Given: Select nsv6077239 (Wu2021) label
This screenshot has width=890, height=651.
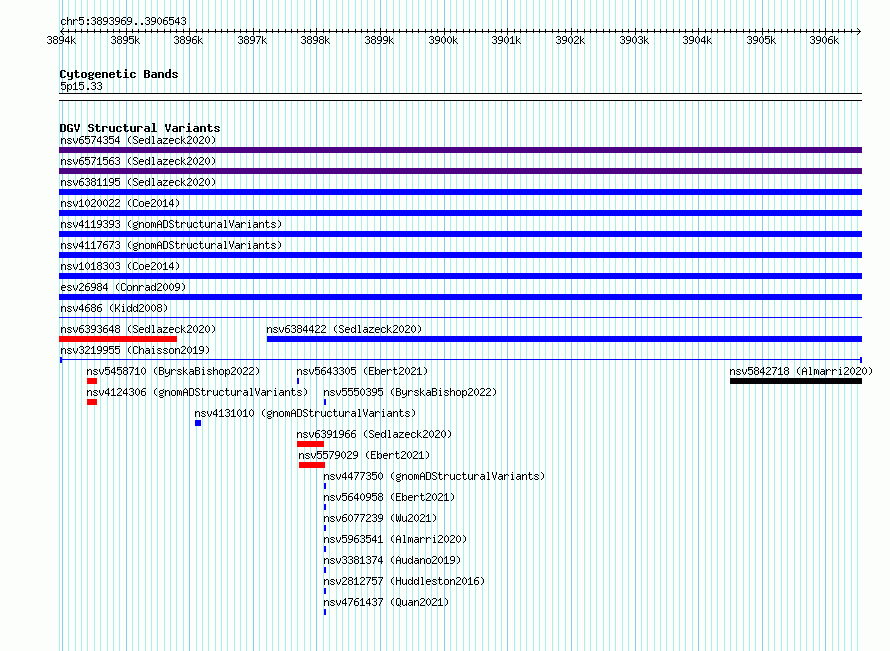Looking at the screenshot, I should pos(380,518).
